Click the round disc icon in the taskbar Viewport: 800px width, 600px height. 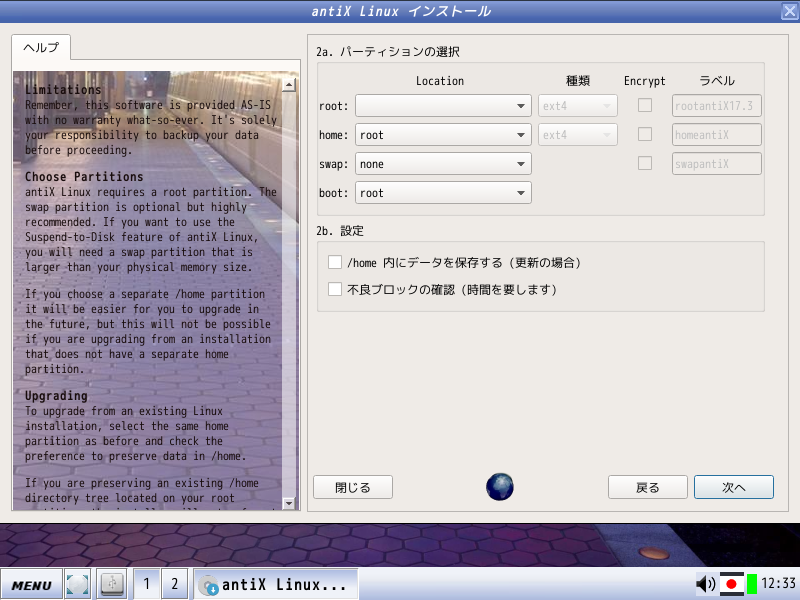click(x=78, y=585)
